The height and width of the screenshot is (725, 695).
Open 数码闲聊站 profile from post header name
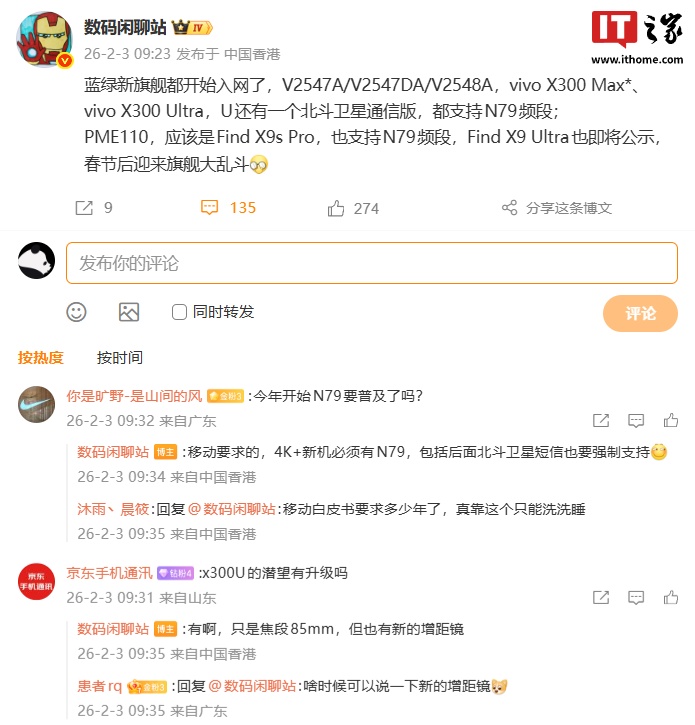coord(125,27)
